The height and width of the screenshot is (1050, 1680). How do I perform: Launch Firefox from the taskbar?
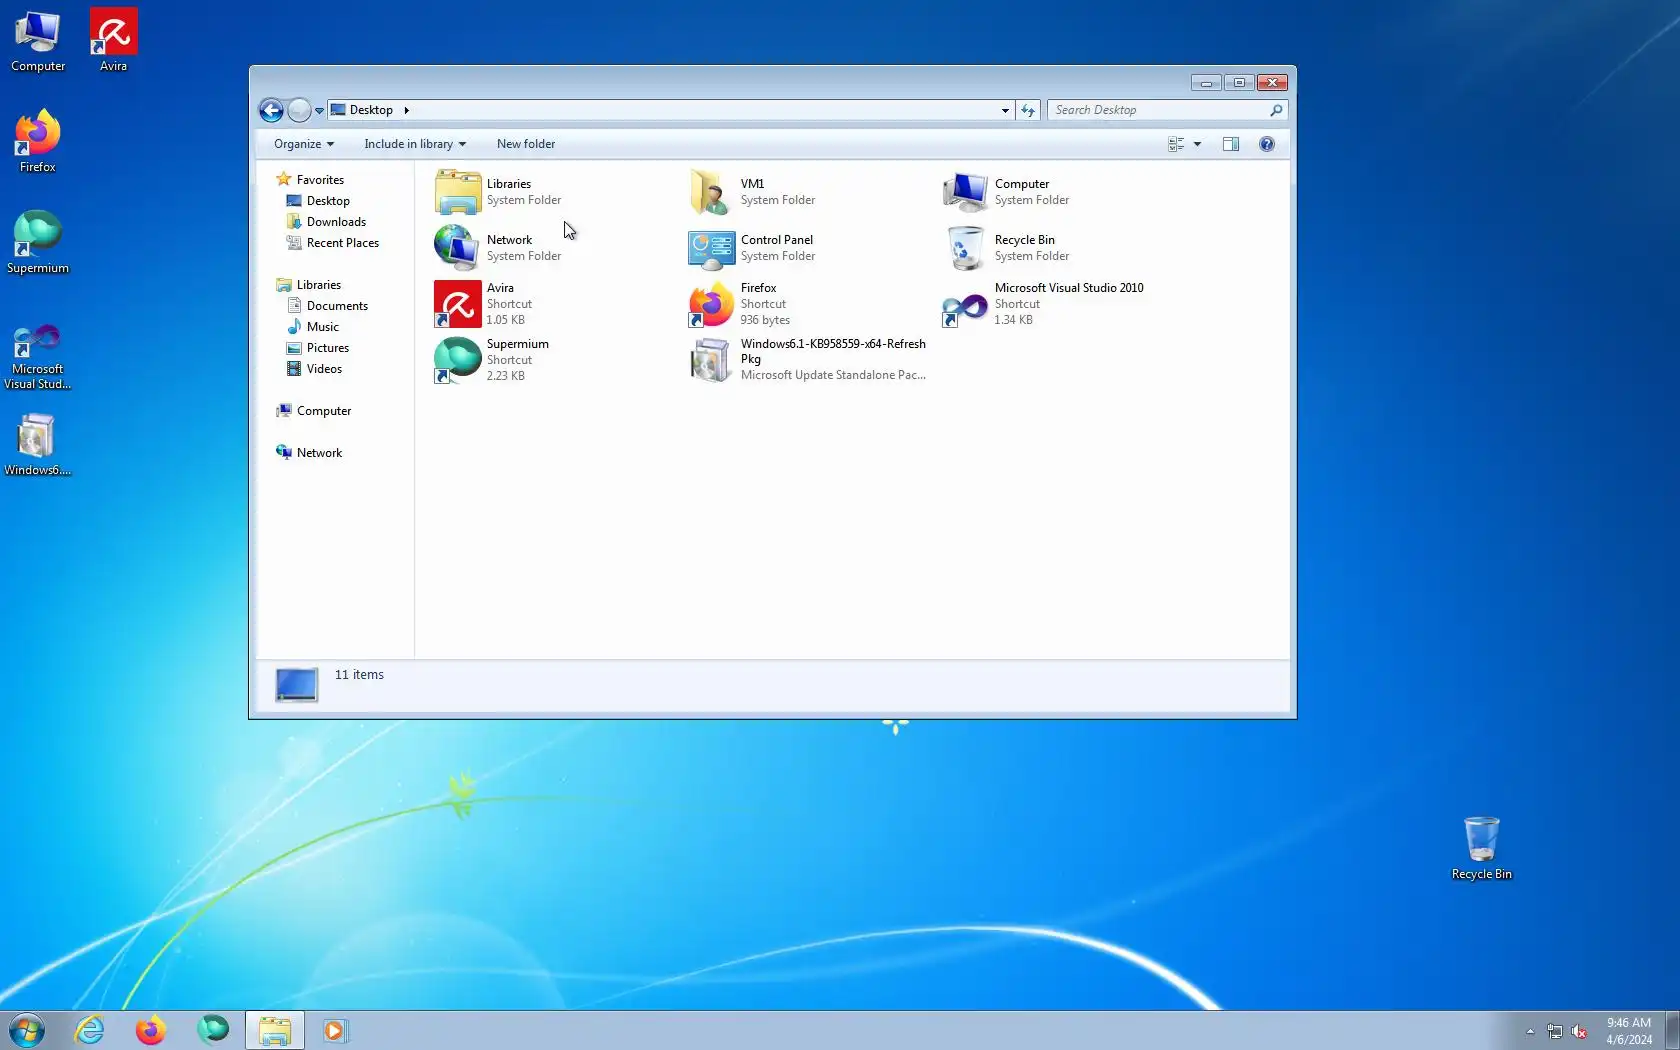[151, 1030]
